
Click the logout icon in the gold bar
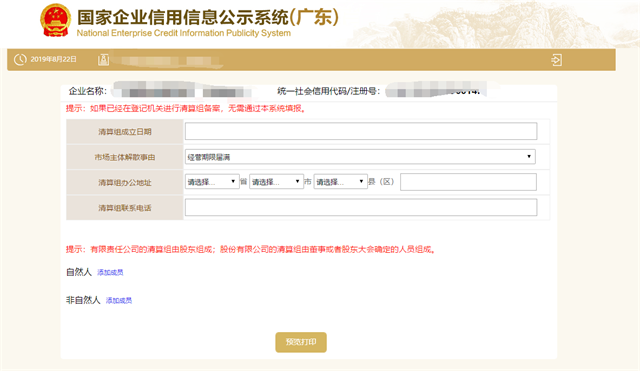coord(556,60)
